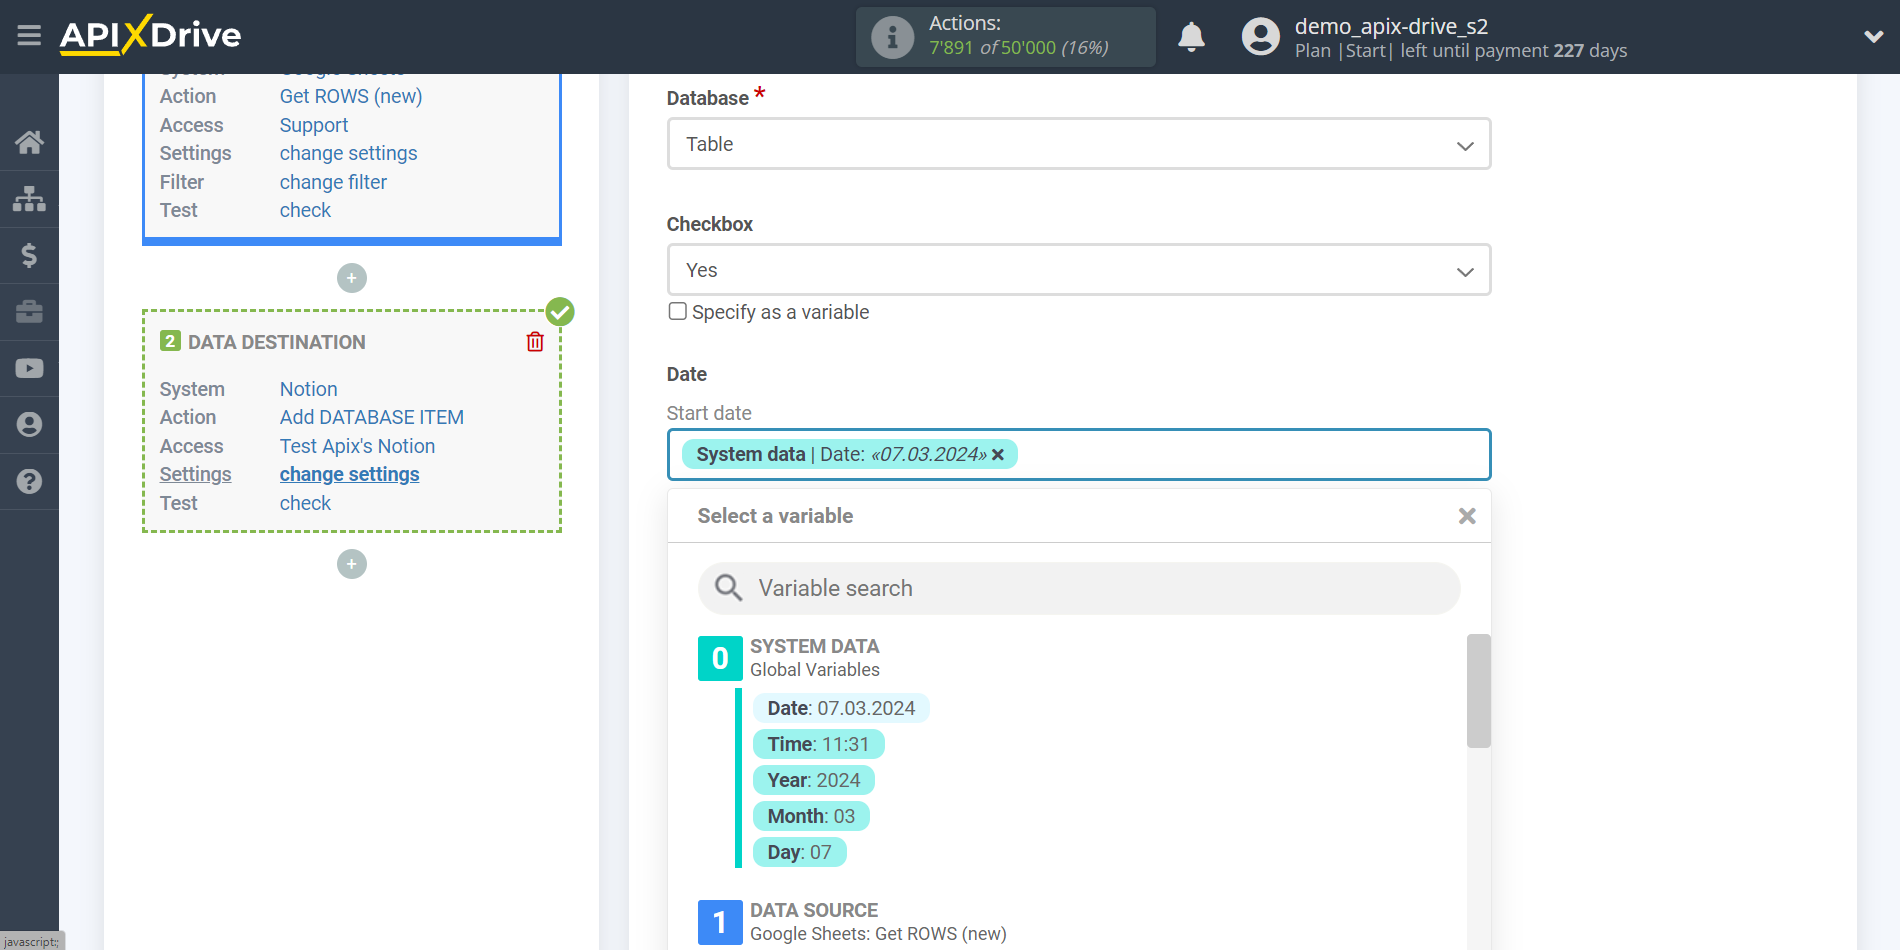Click the variable search magnifier icon
The image size is (1900, 950).
(728, 588)
